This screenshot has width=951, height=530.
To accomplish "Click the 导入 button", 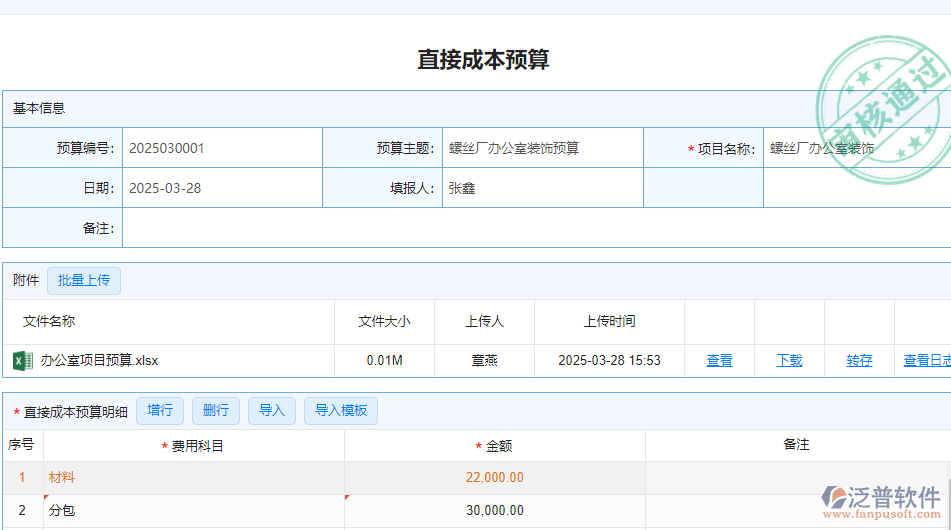I will pos(272,410).
